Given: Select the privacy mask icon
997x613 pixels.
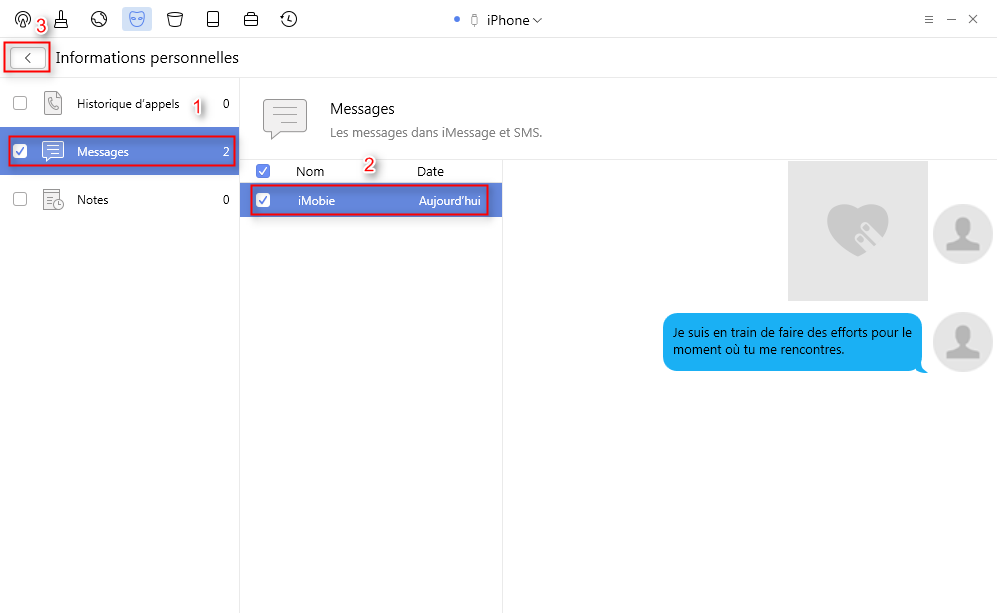Looking at the screenshot, I should coord(137,19).
